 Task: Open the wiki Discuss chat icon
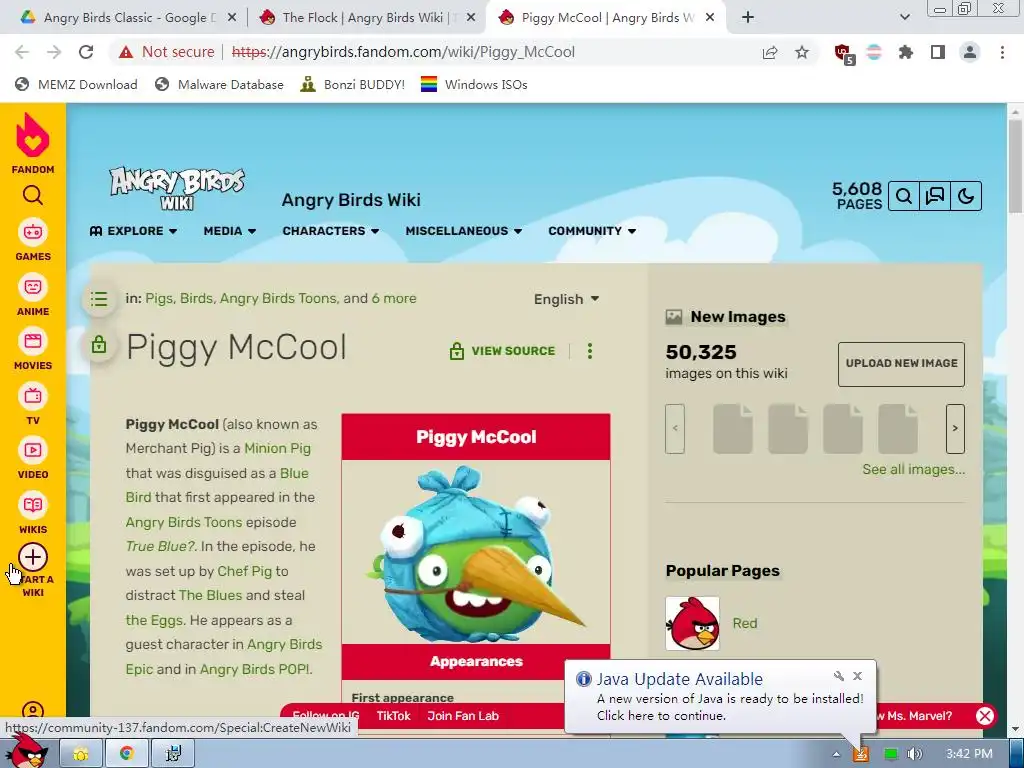tap(935, 196)
